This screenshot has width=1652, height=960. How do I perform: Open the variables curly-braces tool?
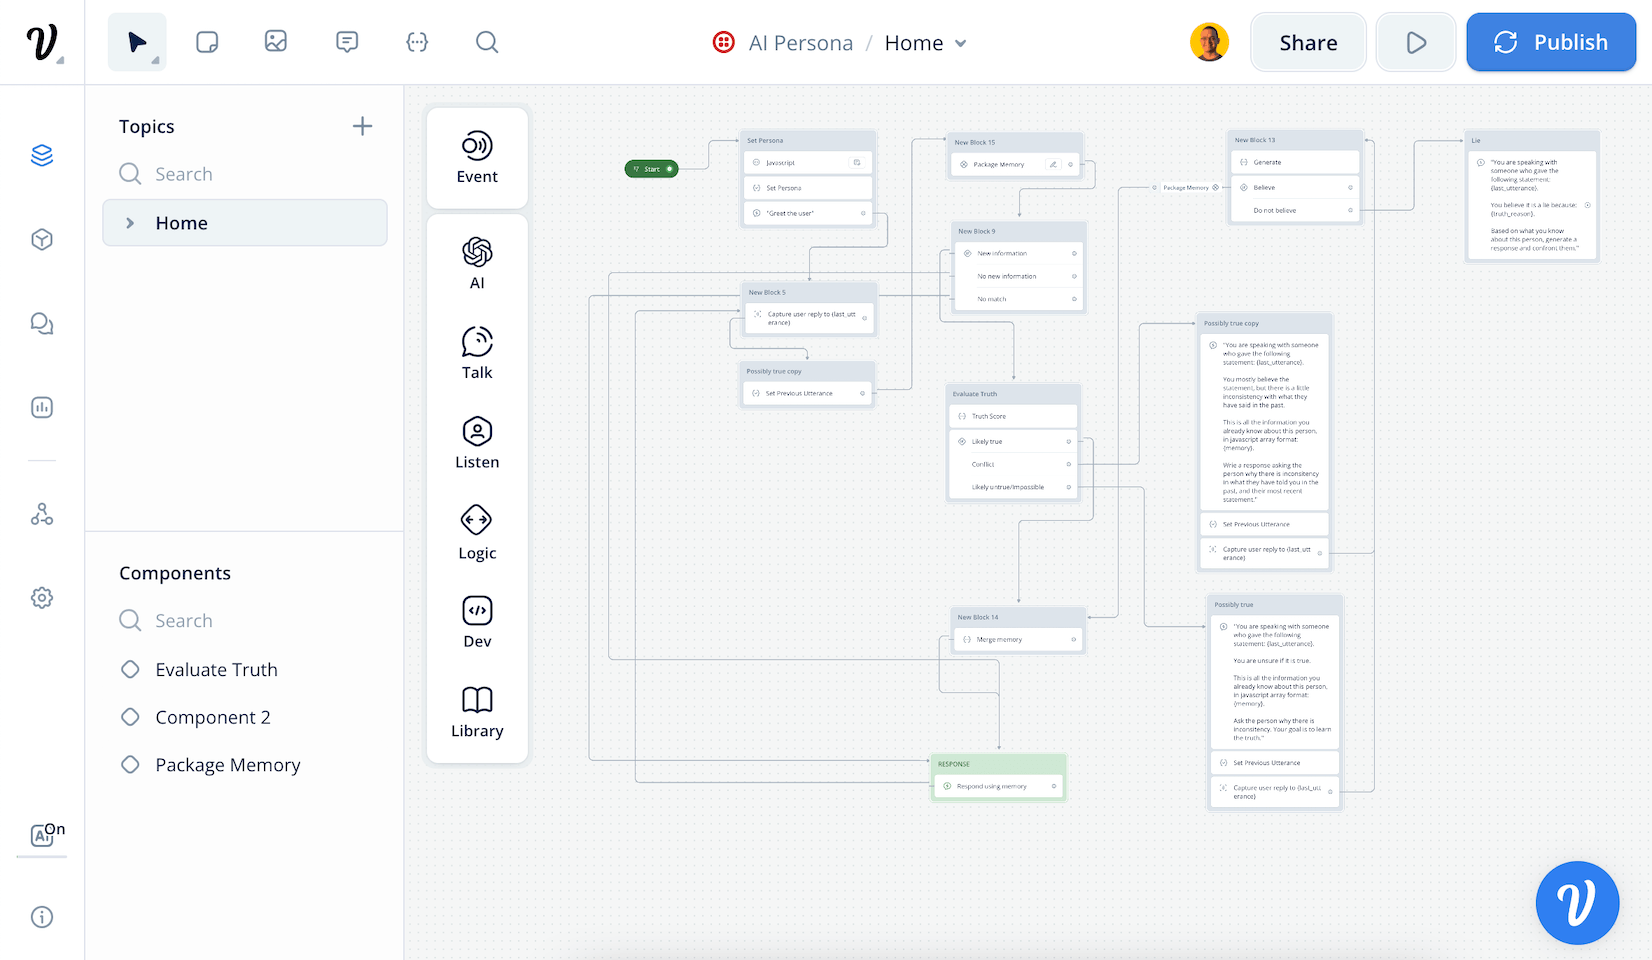[x=417, y=42]
